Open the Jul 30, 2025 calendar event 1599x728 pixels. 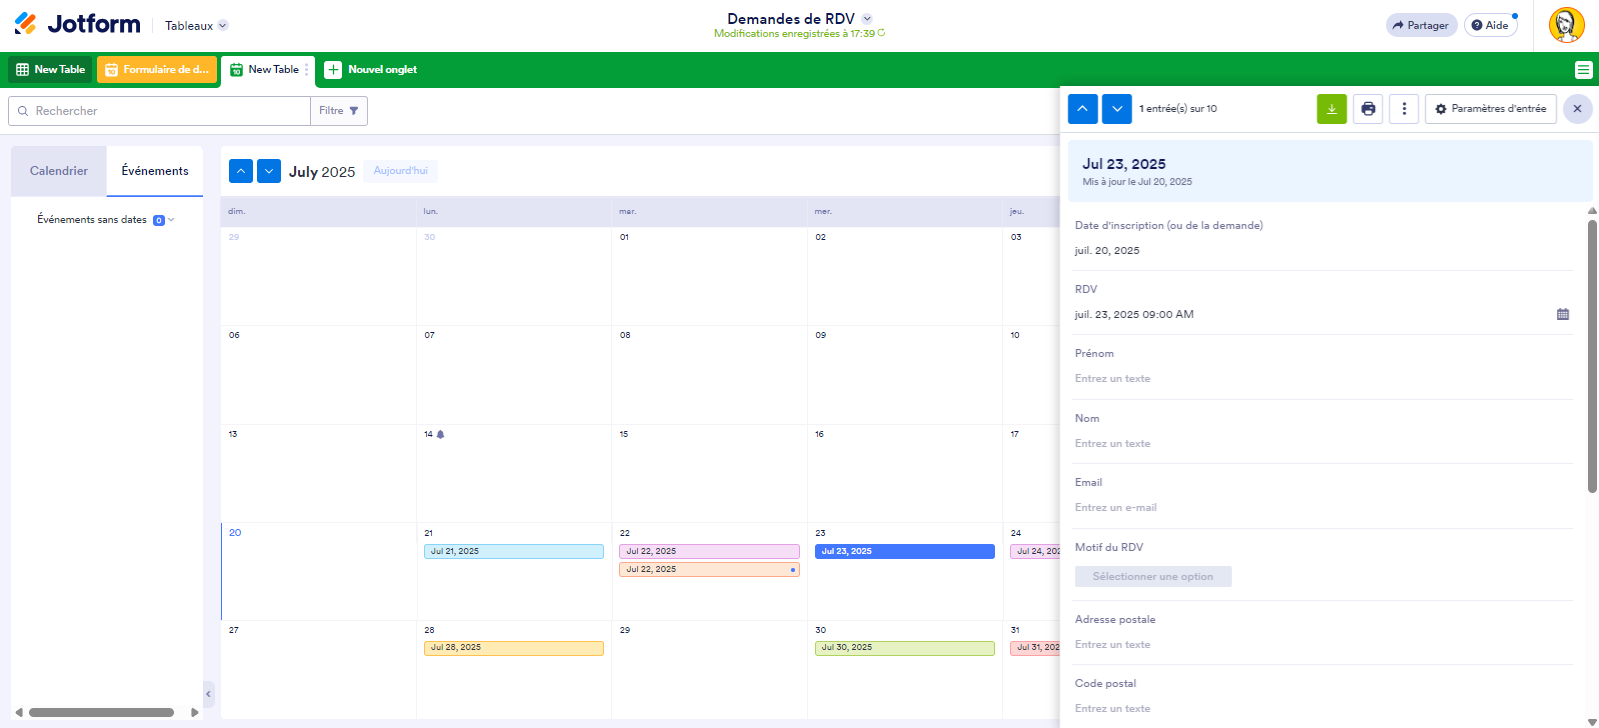click(905, 648)
